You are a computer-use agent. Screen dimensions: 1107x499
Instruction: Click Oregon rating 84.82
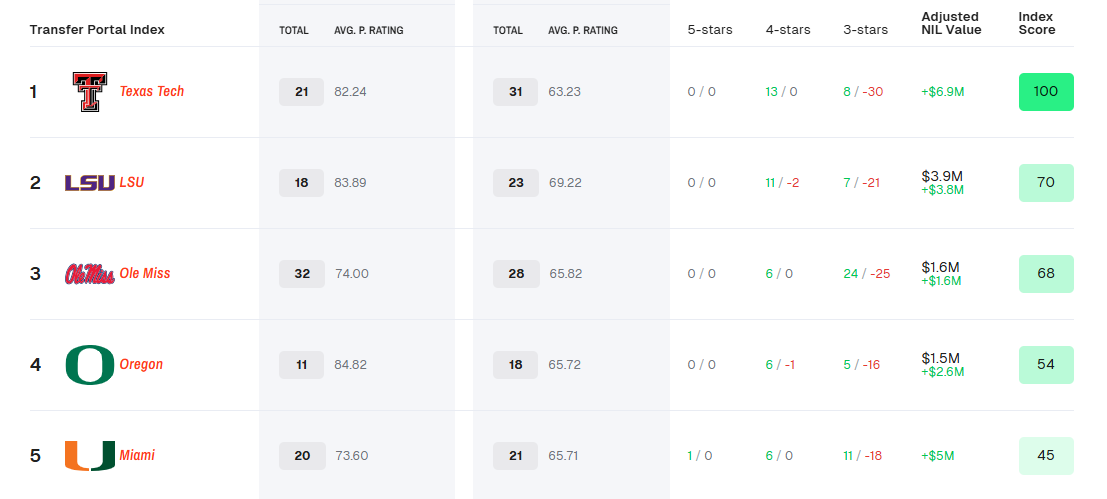(x=350, y=365)
